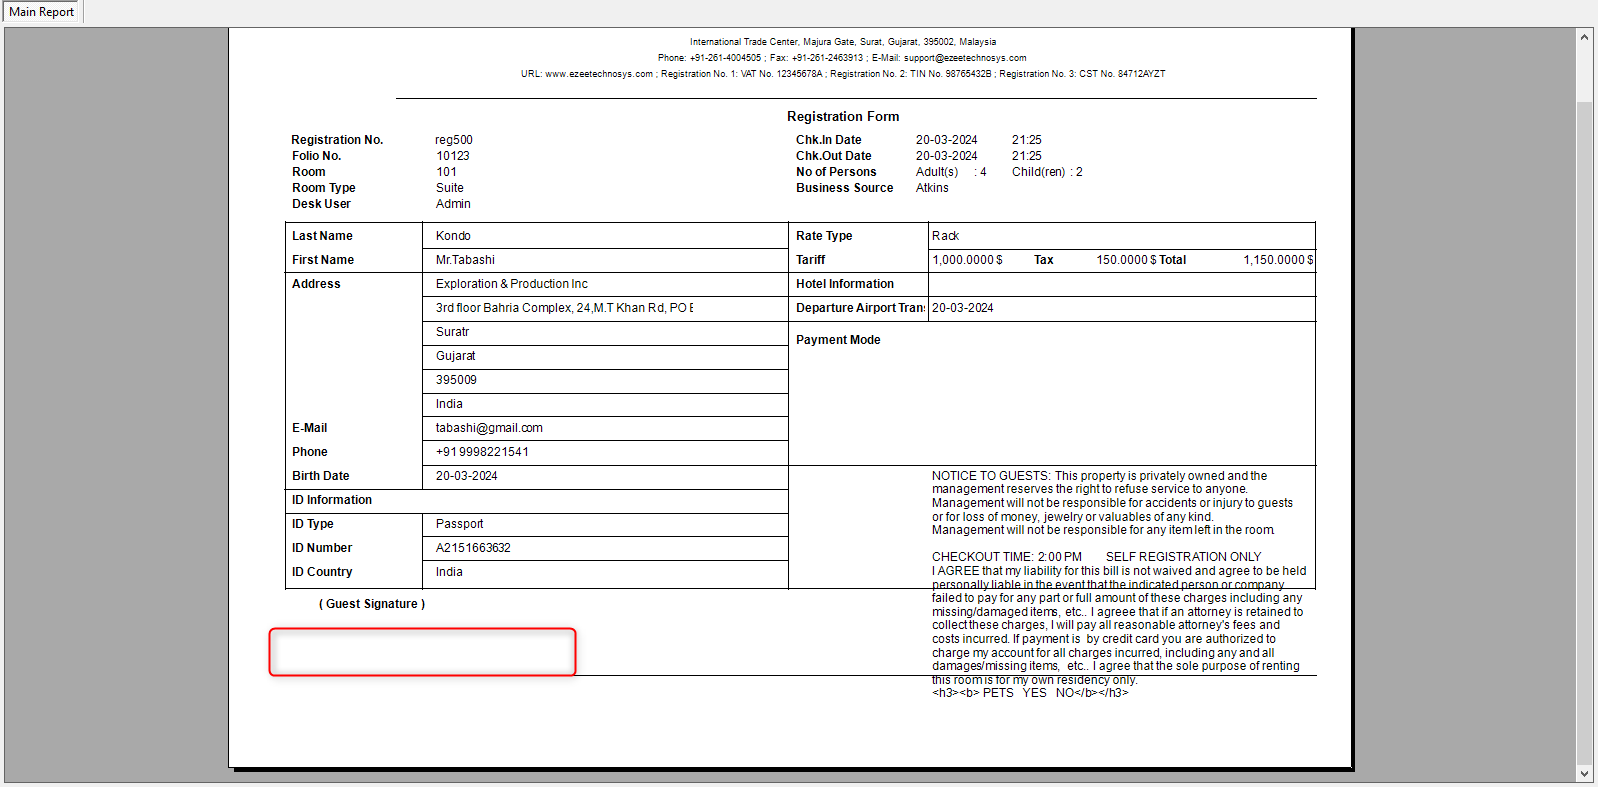The image size is (1598, 787).
Task: Click the Payment Mode label
Action: (x=838, y=340)
